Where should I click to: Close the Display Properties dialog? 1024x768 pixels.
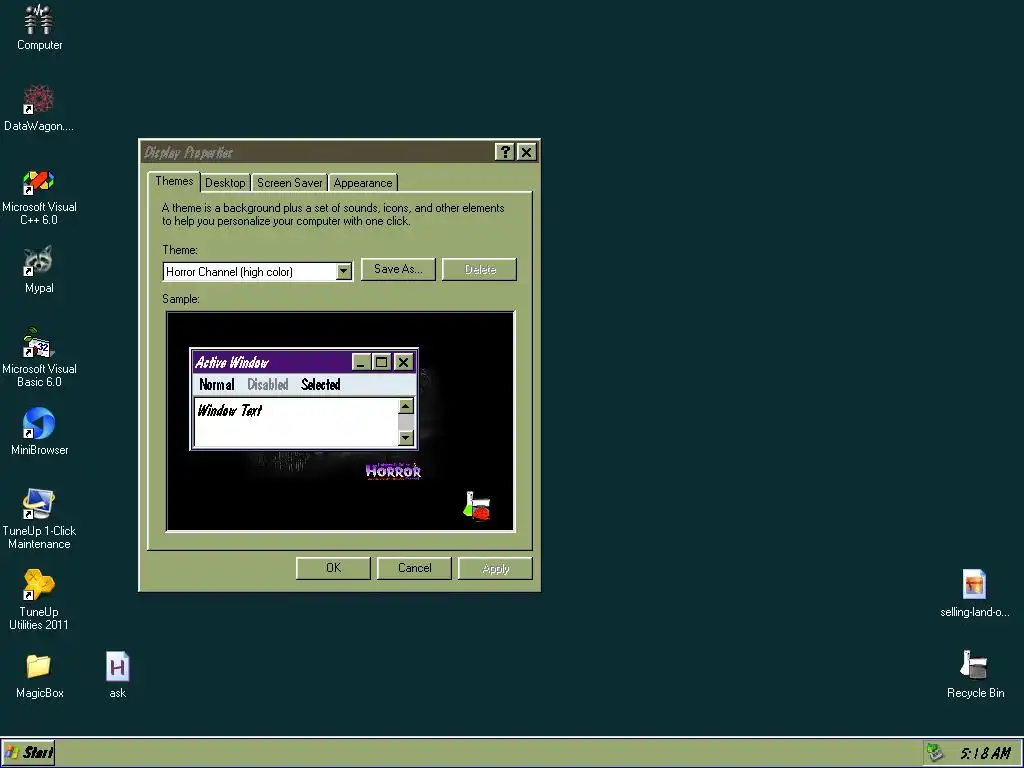[526, 152]
